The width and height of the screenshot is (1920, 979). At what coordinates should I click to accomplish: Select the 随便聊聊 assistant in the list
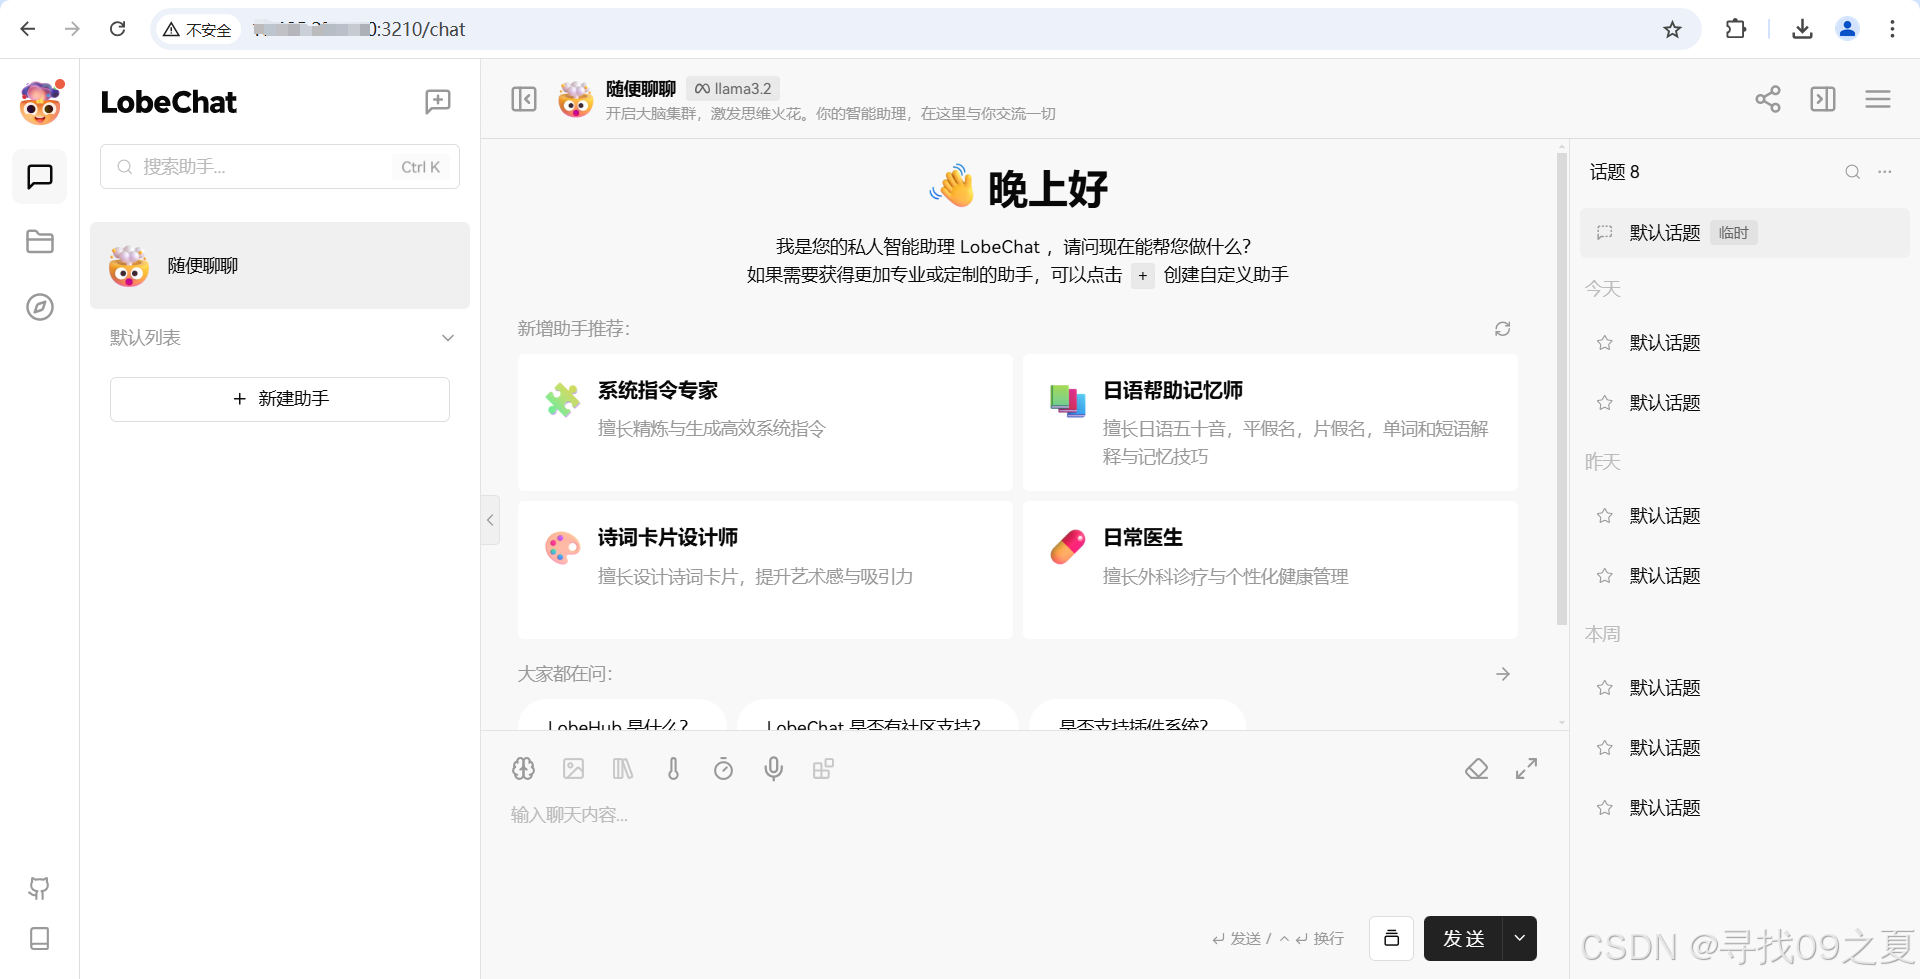coord(280,266)
